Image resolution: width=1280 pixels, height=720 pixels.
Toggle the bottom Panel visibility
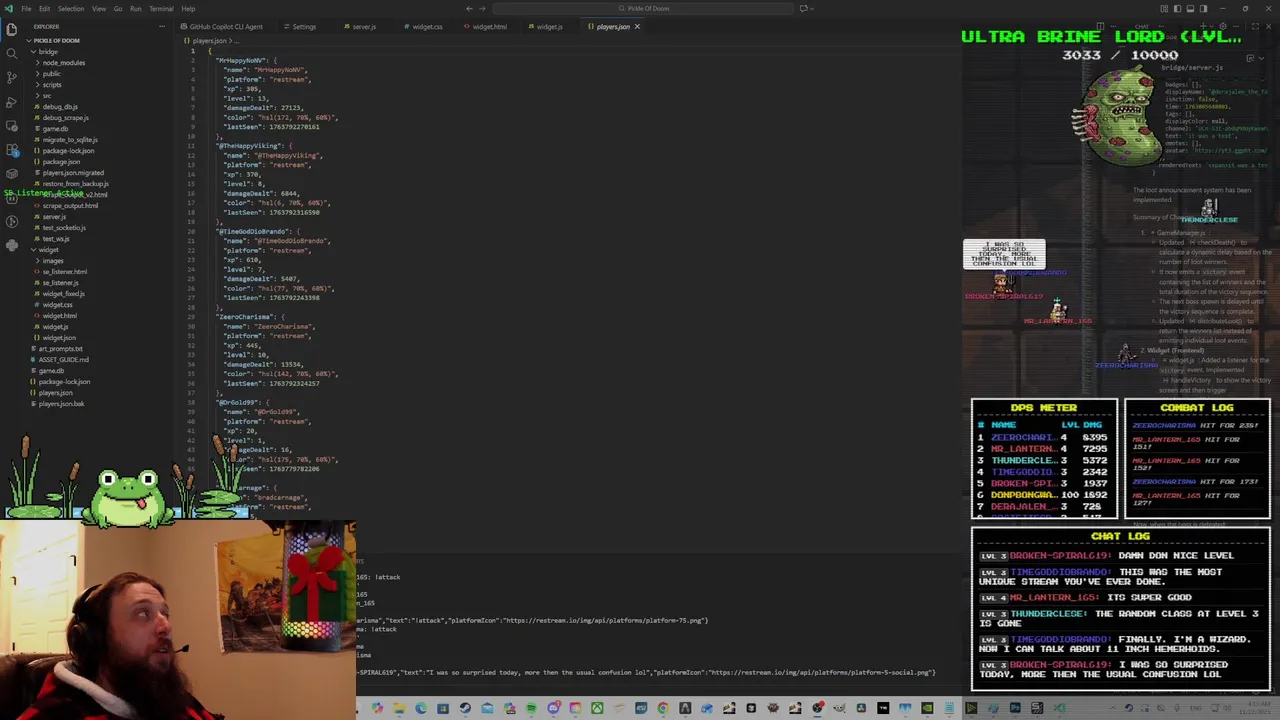[x=1190, y=8]
